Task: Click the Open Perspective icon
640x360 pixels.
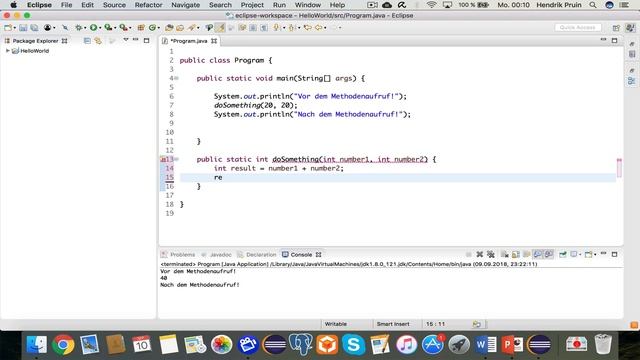Action: click(616, 28)
